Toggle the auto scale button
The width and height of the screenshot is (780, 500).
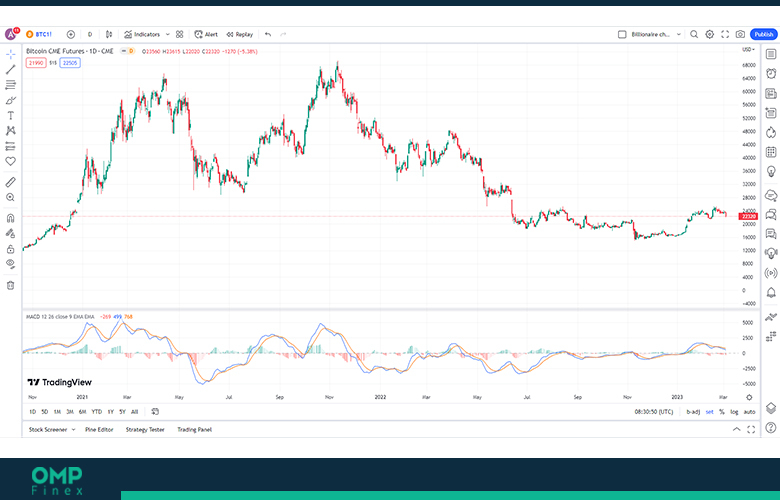click(749, 411)
